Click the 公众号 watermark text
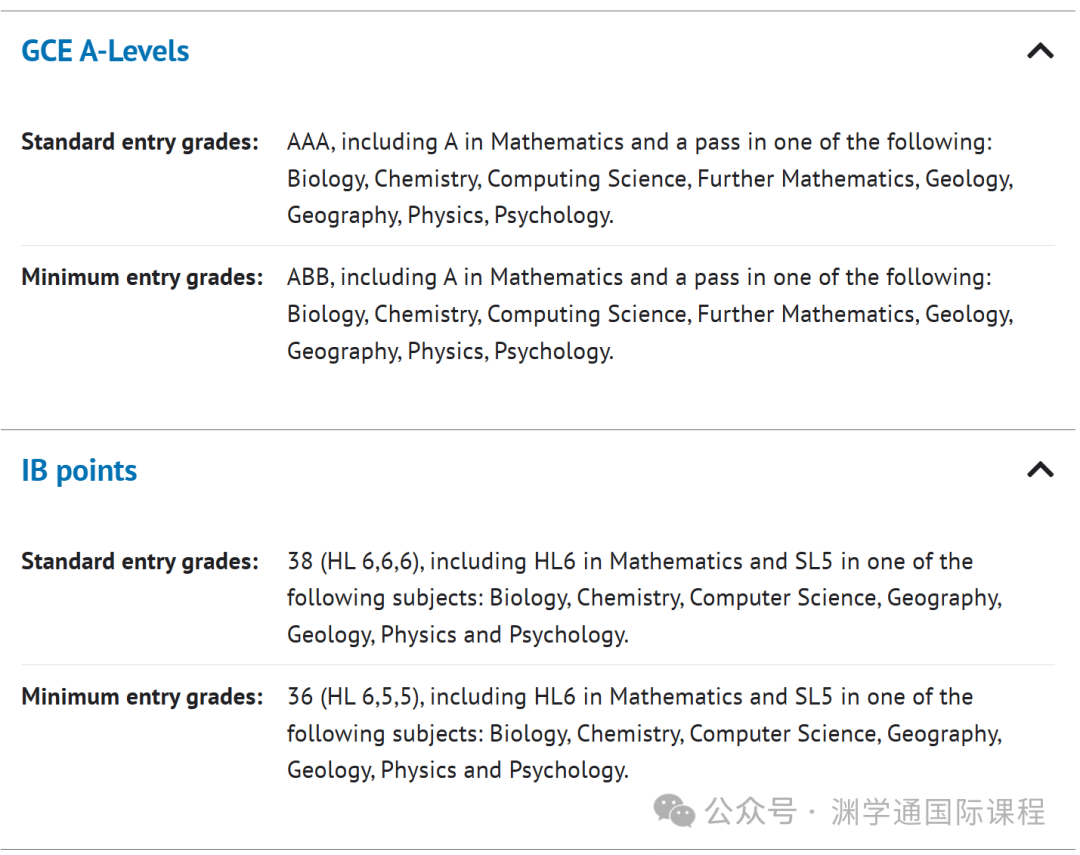 click(x=750, y=811)
